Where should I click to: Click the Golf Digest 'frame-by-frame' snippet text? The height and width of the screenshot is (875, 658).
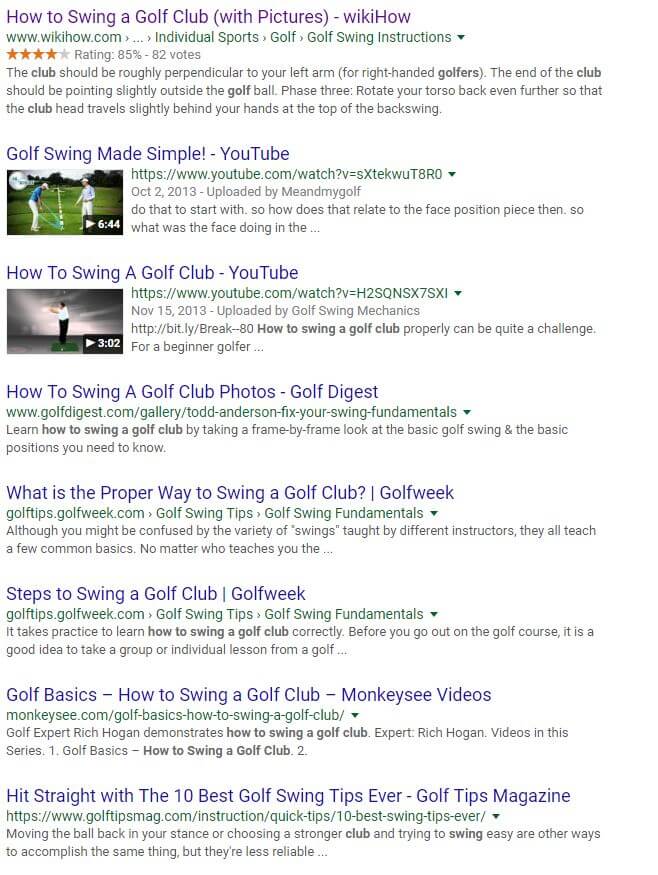tap(287, 439)
